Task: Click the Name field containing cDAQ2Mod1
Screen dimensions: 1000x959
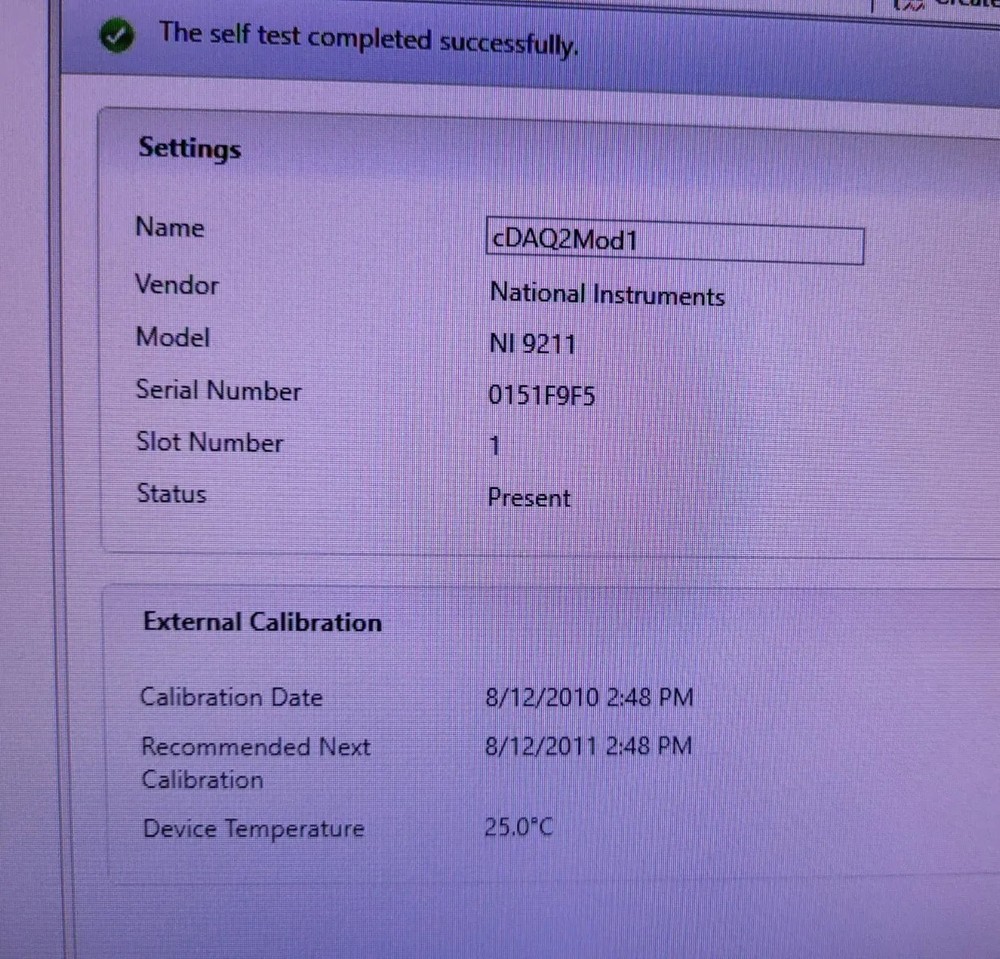Action: pos(675,241)
